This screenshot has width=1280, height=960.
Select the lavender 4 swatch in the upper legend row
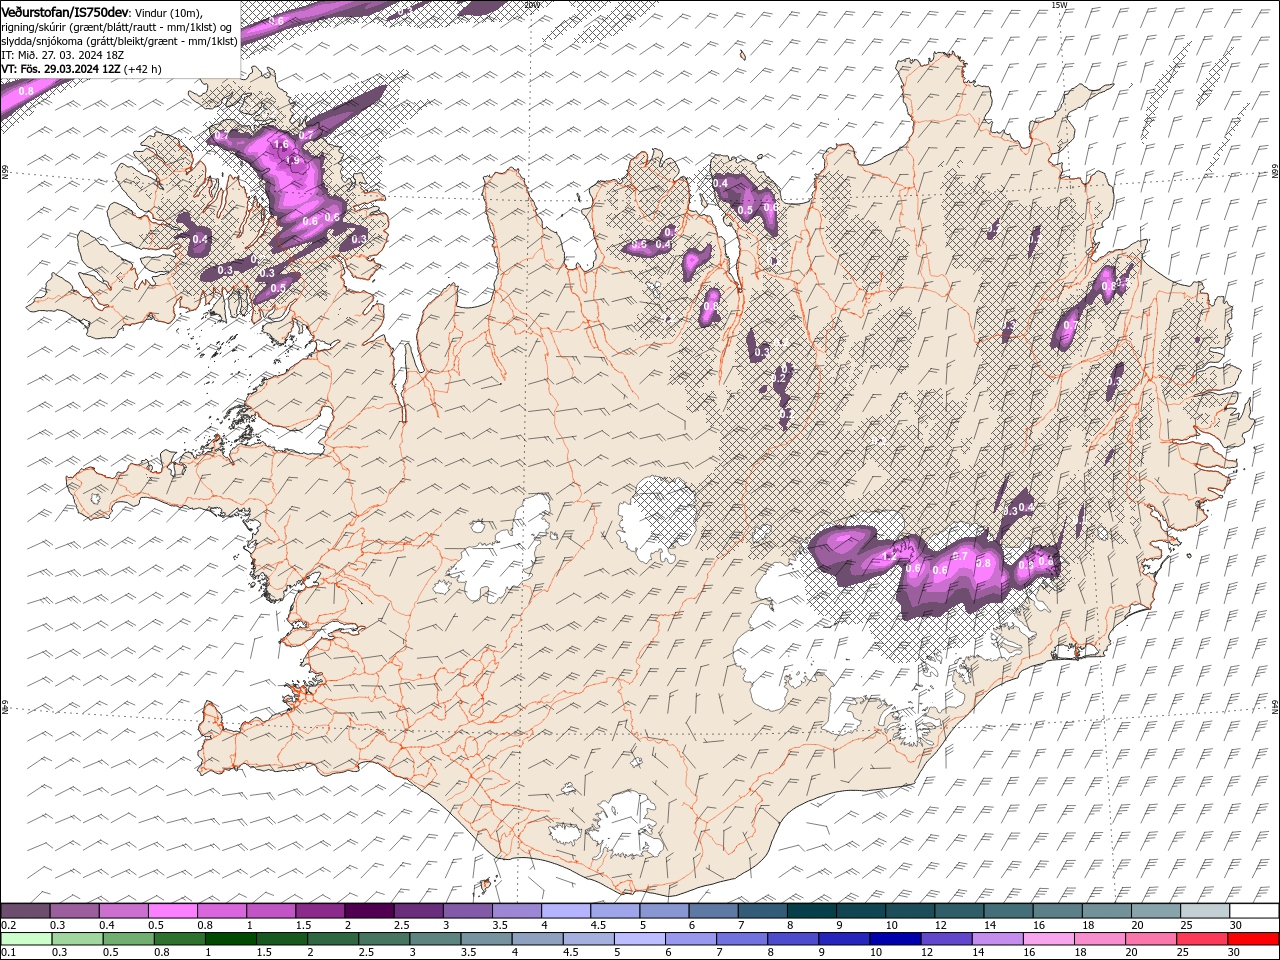(x=565, y=911)
